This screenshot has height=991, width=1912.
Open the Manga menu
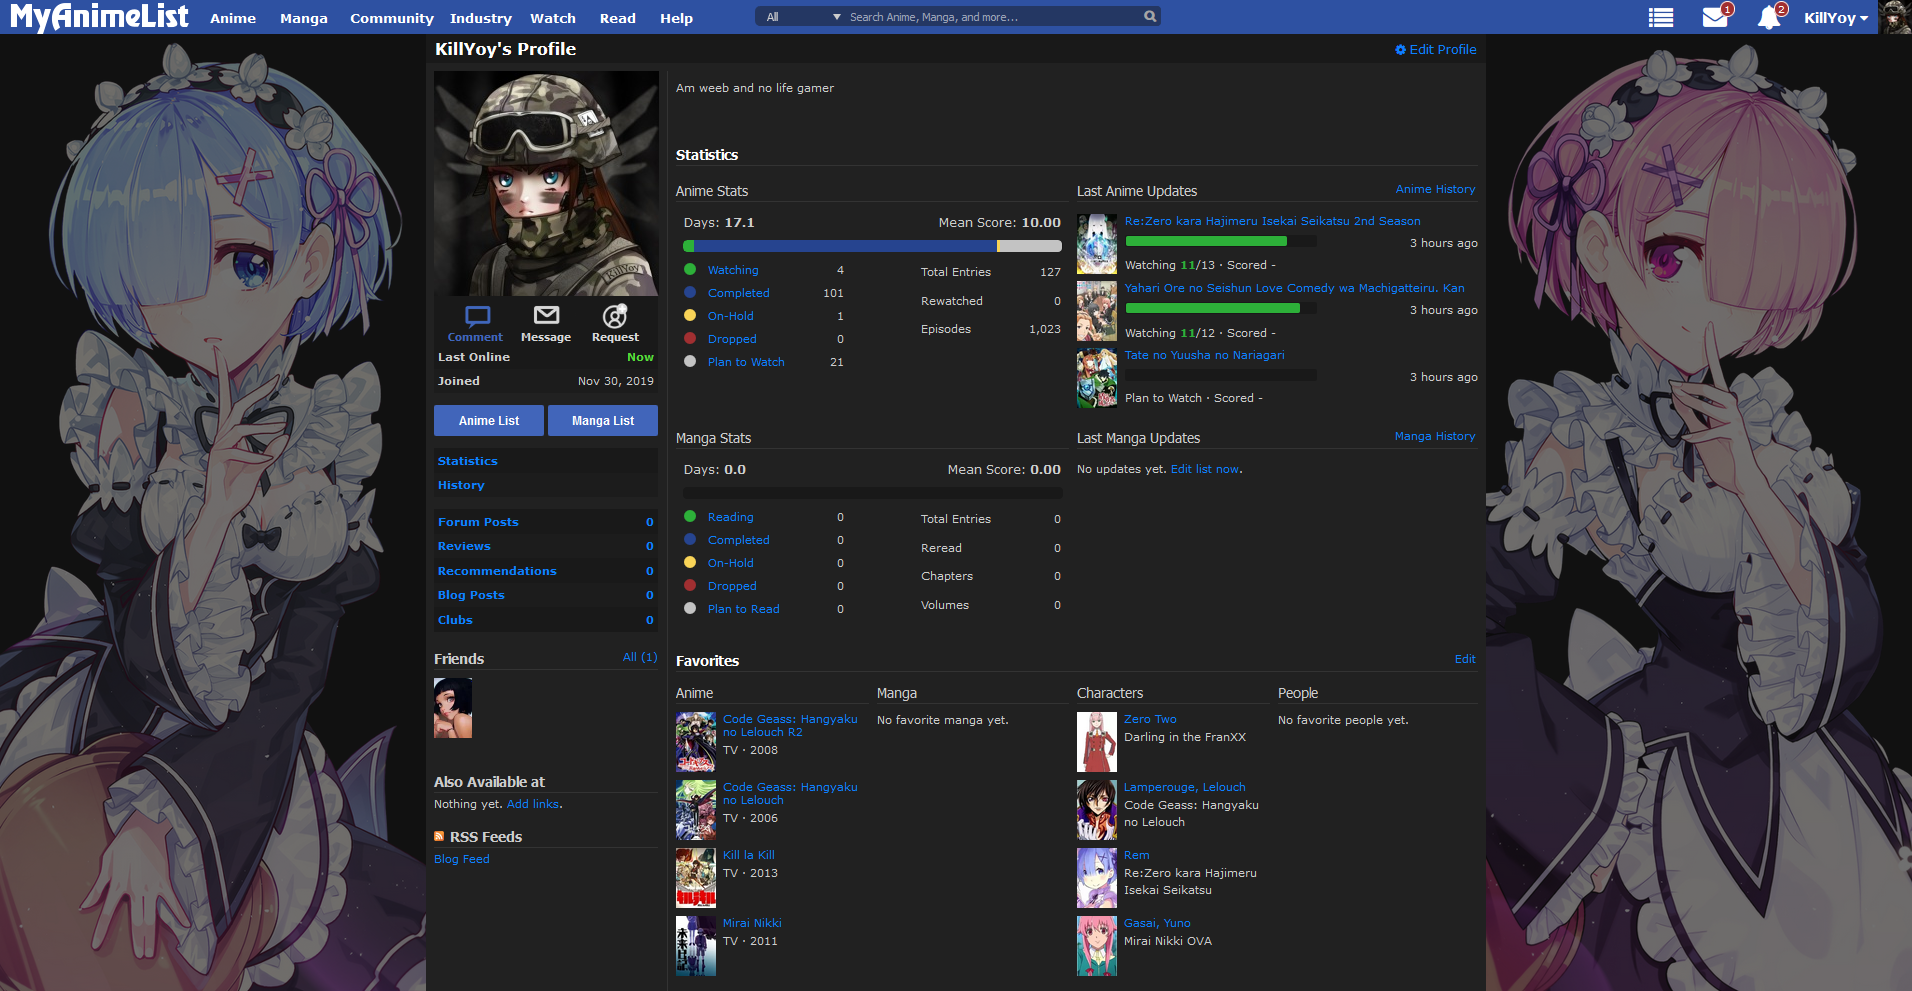click(304, 18)
